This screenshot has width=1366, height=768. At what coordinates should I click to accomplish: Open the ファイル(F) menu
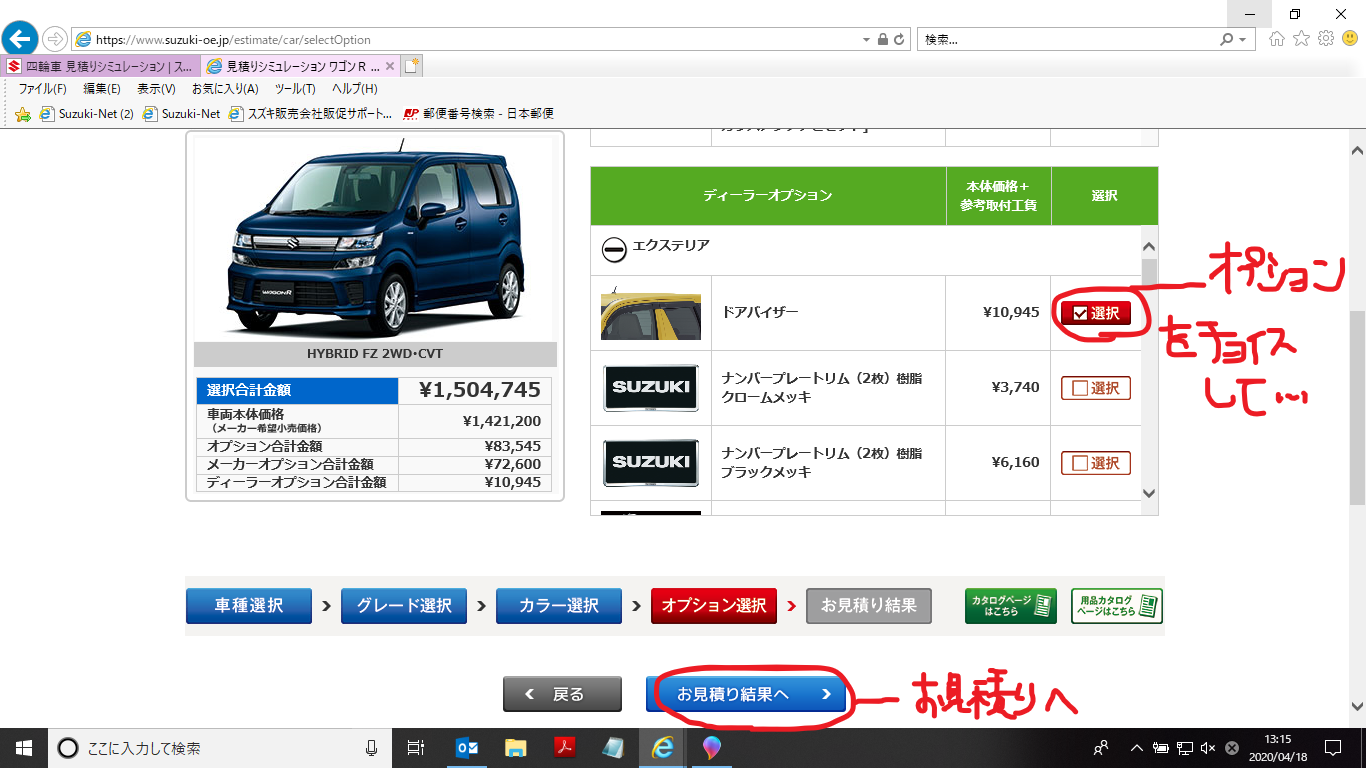coord(42,89)
